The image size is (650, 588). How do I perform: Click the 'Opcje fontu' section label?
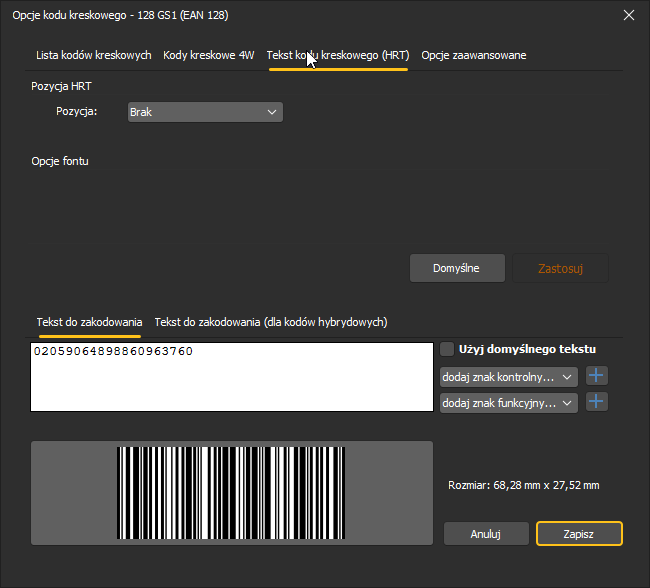(x=60, y=161)
